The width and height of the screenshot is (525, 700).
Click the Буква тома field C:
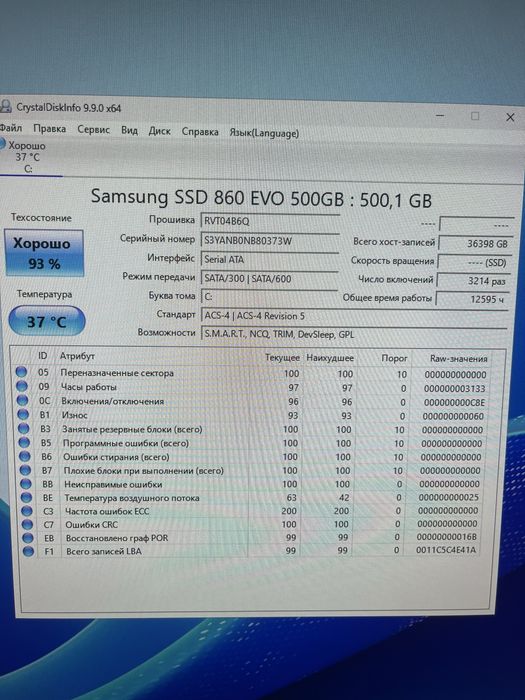pos(269,297)
